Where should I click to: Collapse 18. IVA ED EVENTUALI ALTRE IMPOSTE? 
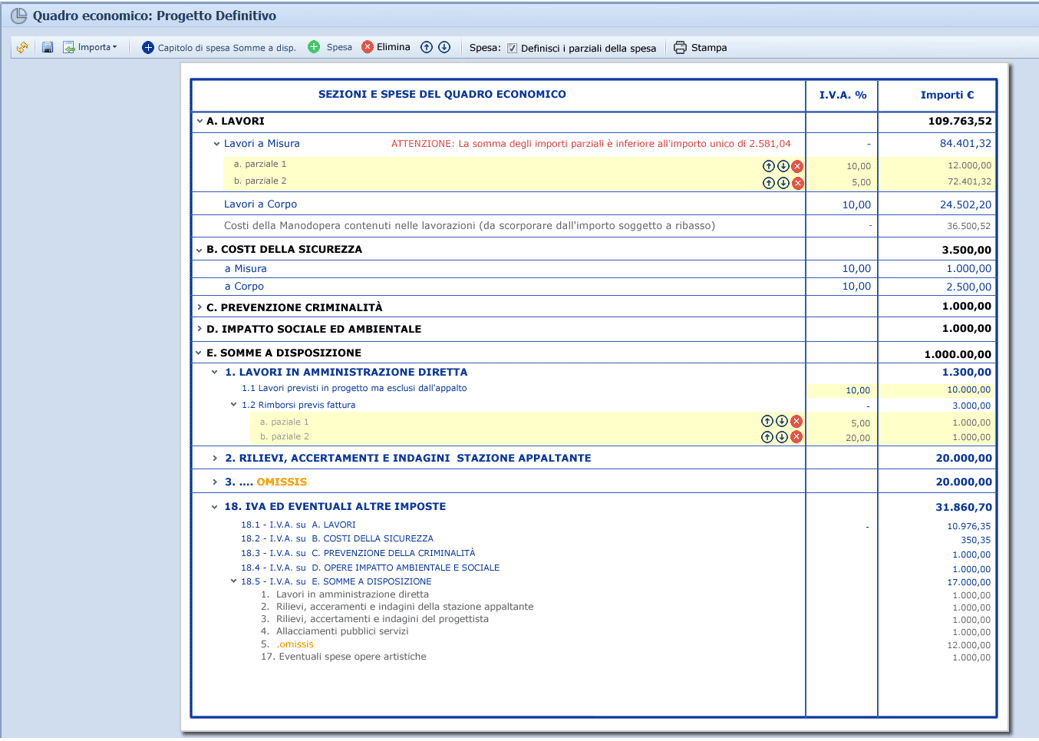point(215,507)
